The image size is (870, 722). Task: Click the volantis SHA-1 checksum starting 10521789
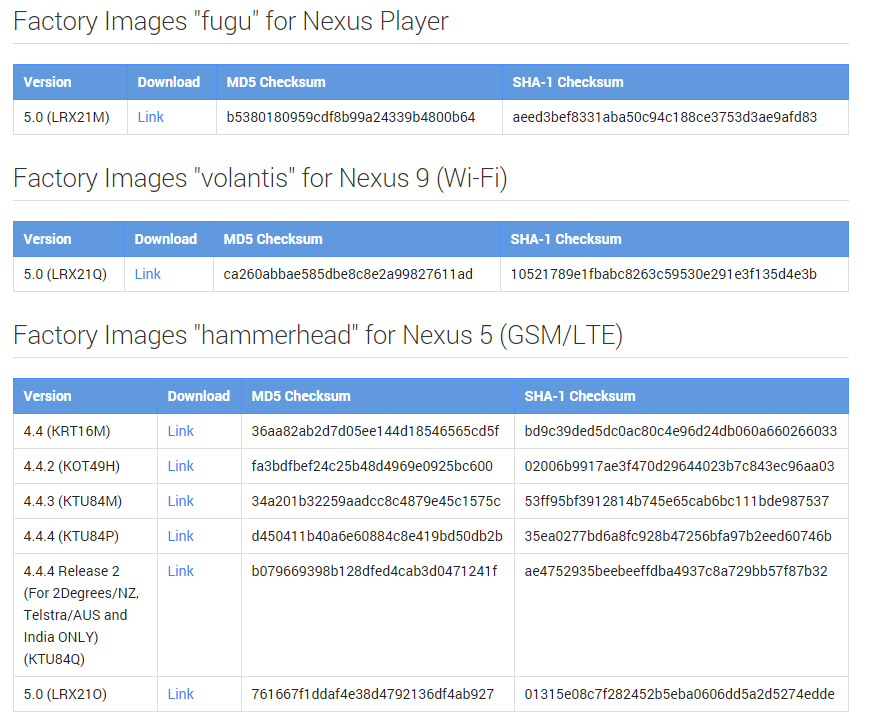point(663,274)
